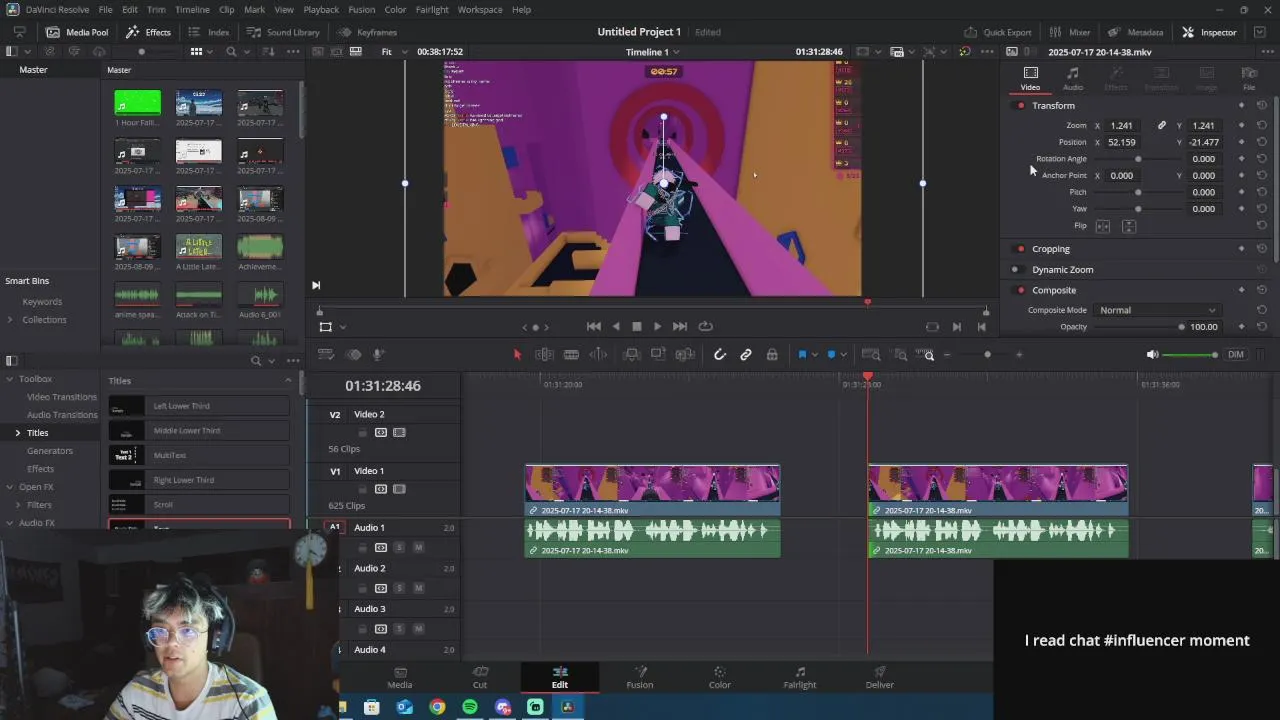Add keyframe for Position parameter
The image size is (1280, 720).
point(1241,142)
